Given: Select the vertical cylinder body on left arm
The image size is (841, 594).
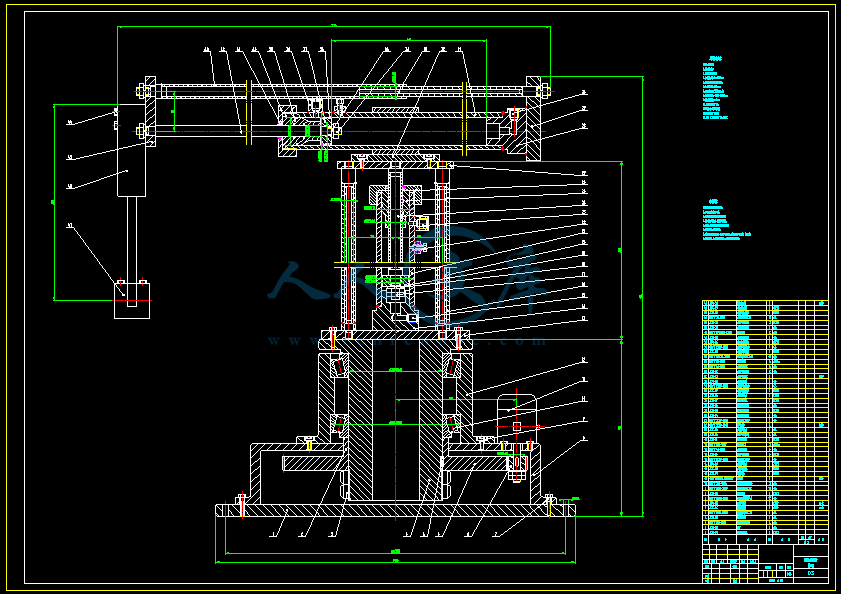Looking at the screenshot, I should tap(131, 150).
